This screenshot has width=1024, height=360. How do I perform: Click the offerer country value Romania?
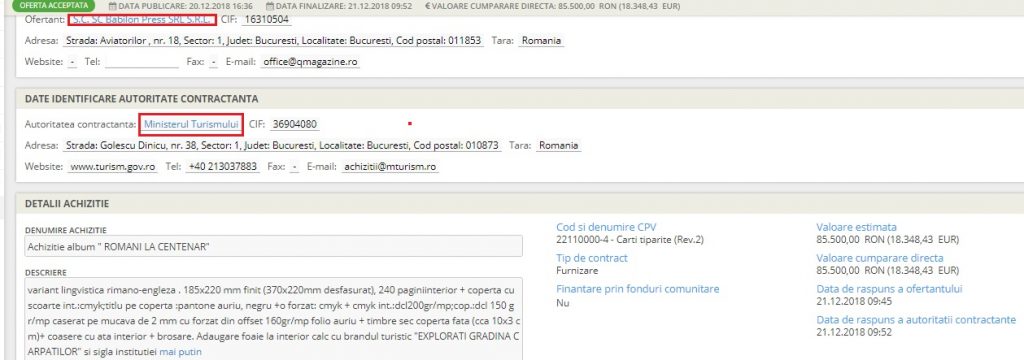[541, 41]
